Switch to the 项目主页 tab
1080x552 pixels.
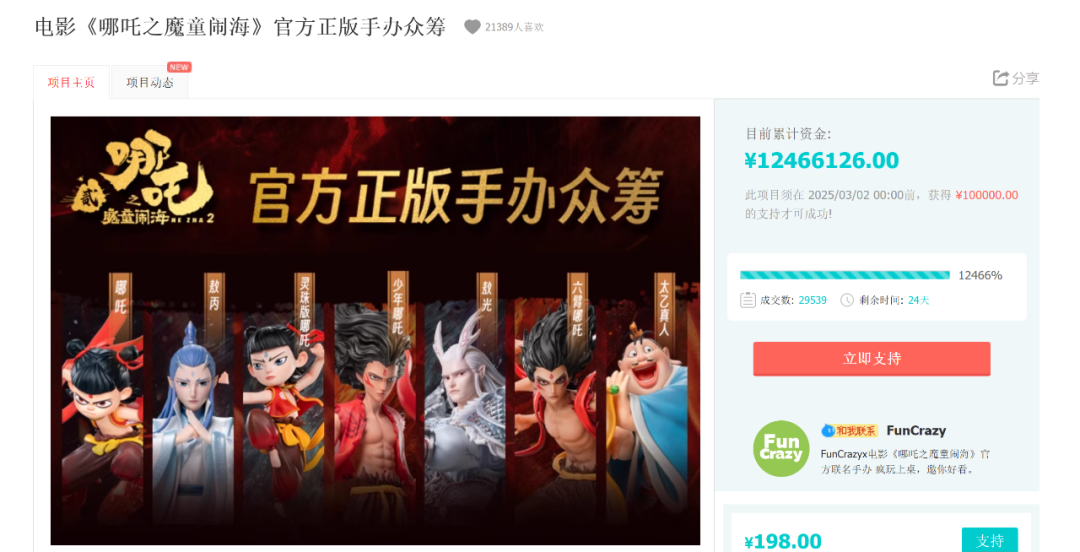(x=71, y=83)
